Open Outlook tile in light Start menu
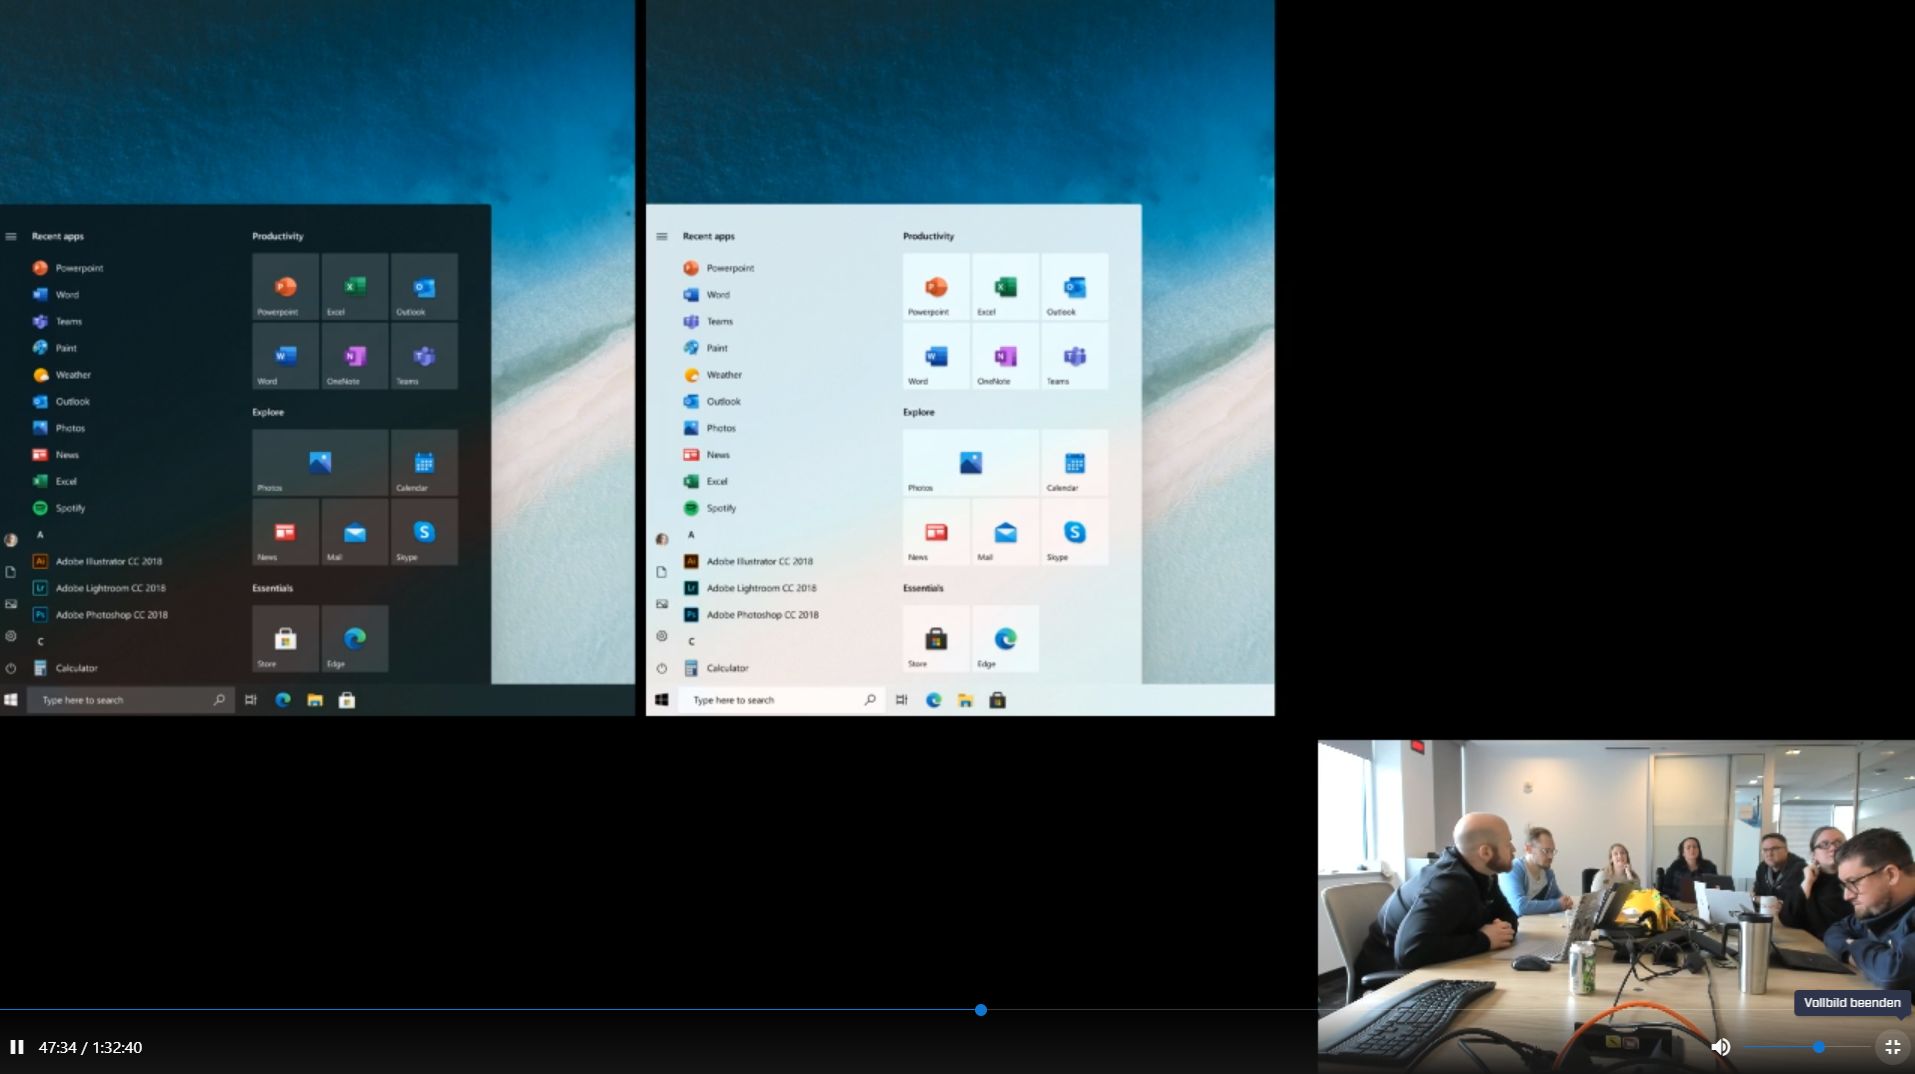This screenshot has height=1074, width=1915. pos(1075,287)
